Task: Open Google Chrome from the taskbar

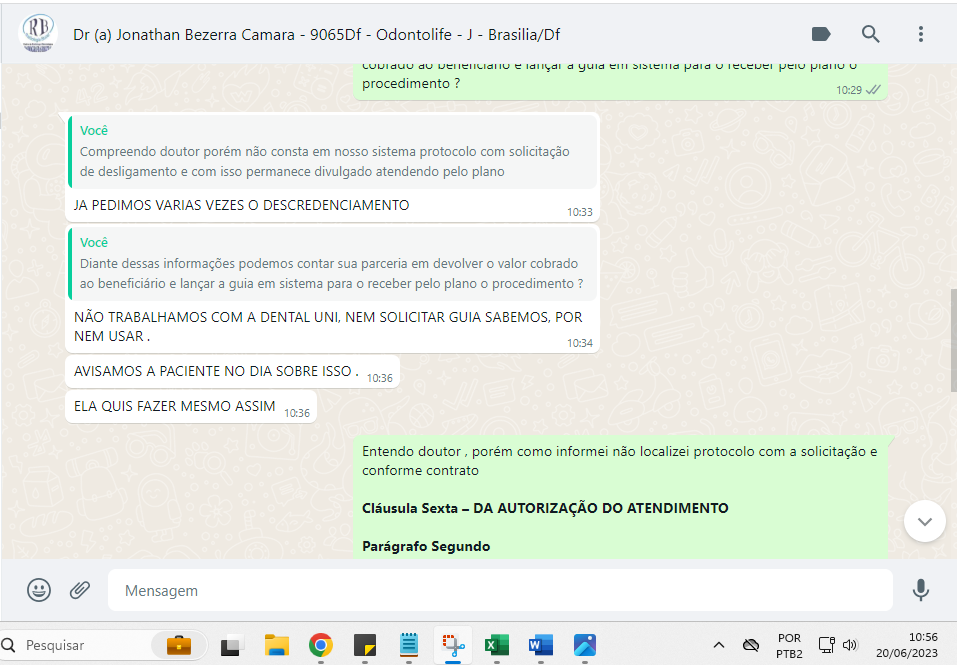Action: (x=320, y=645)
